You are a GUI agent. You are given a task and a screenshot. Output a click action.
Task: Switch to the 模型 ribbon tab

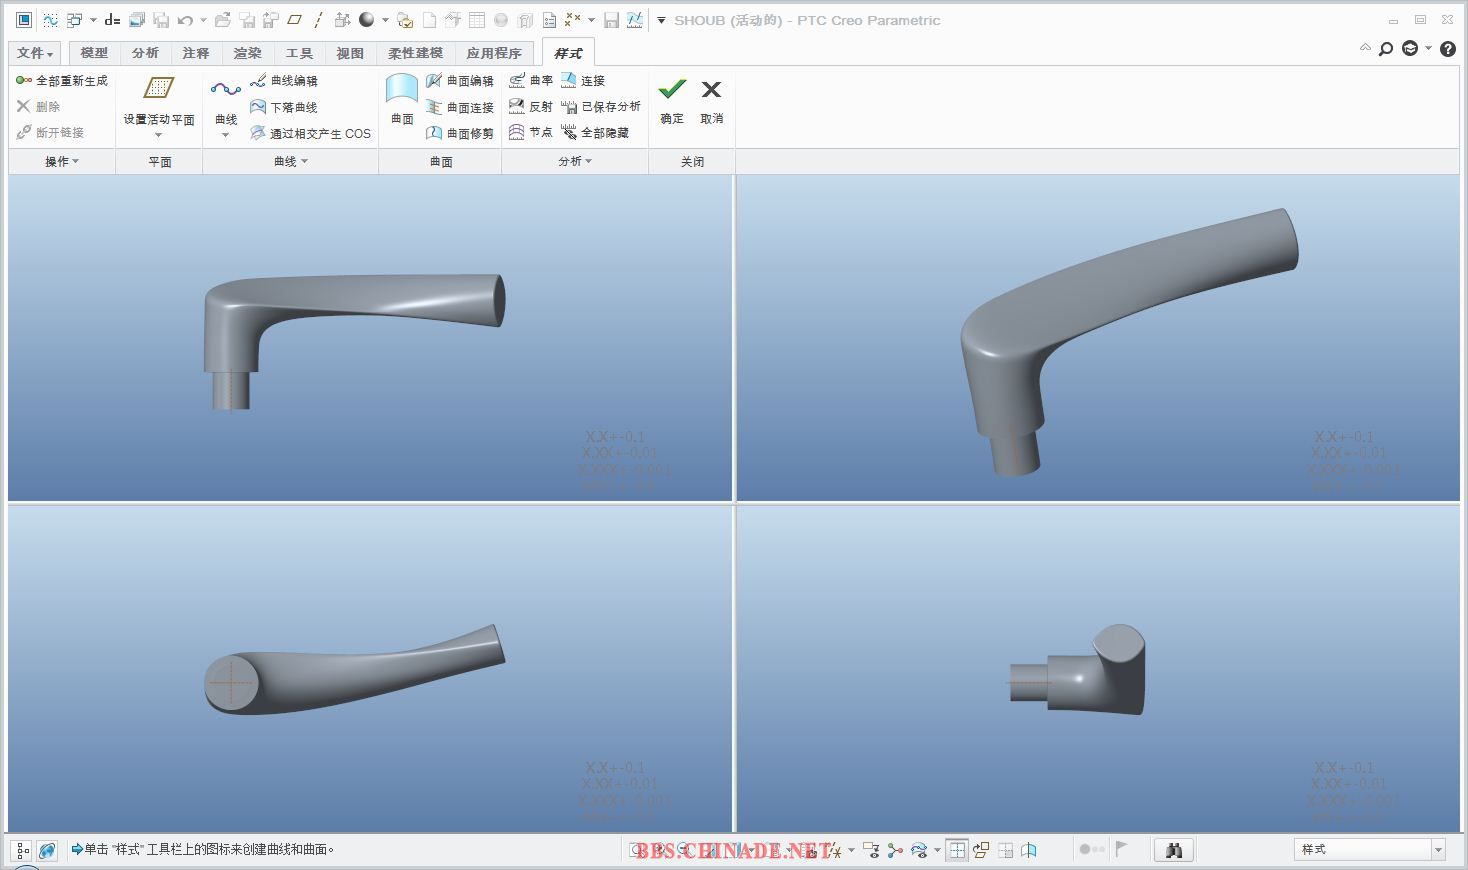(94, 53)
